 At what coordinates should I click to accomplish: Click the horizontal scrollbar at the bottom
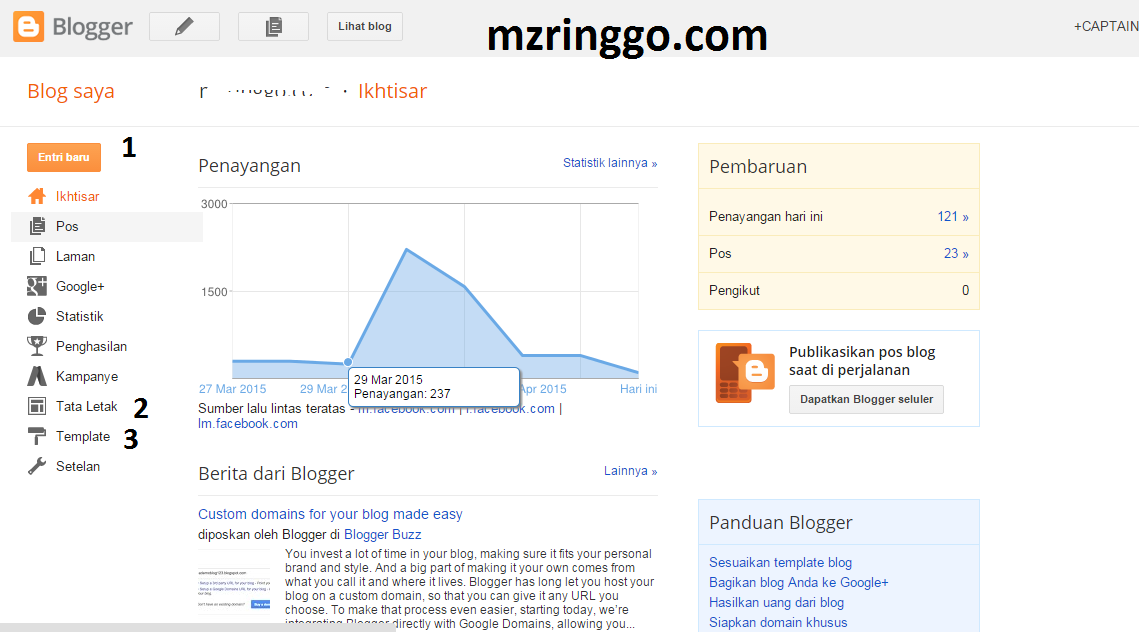198,627
